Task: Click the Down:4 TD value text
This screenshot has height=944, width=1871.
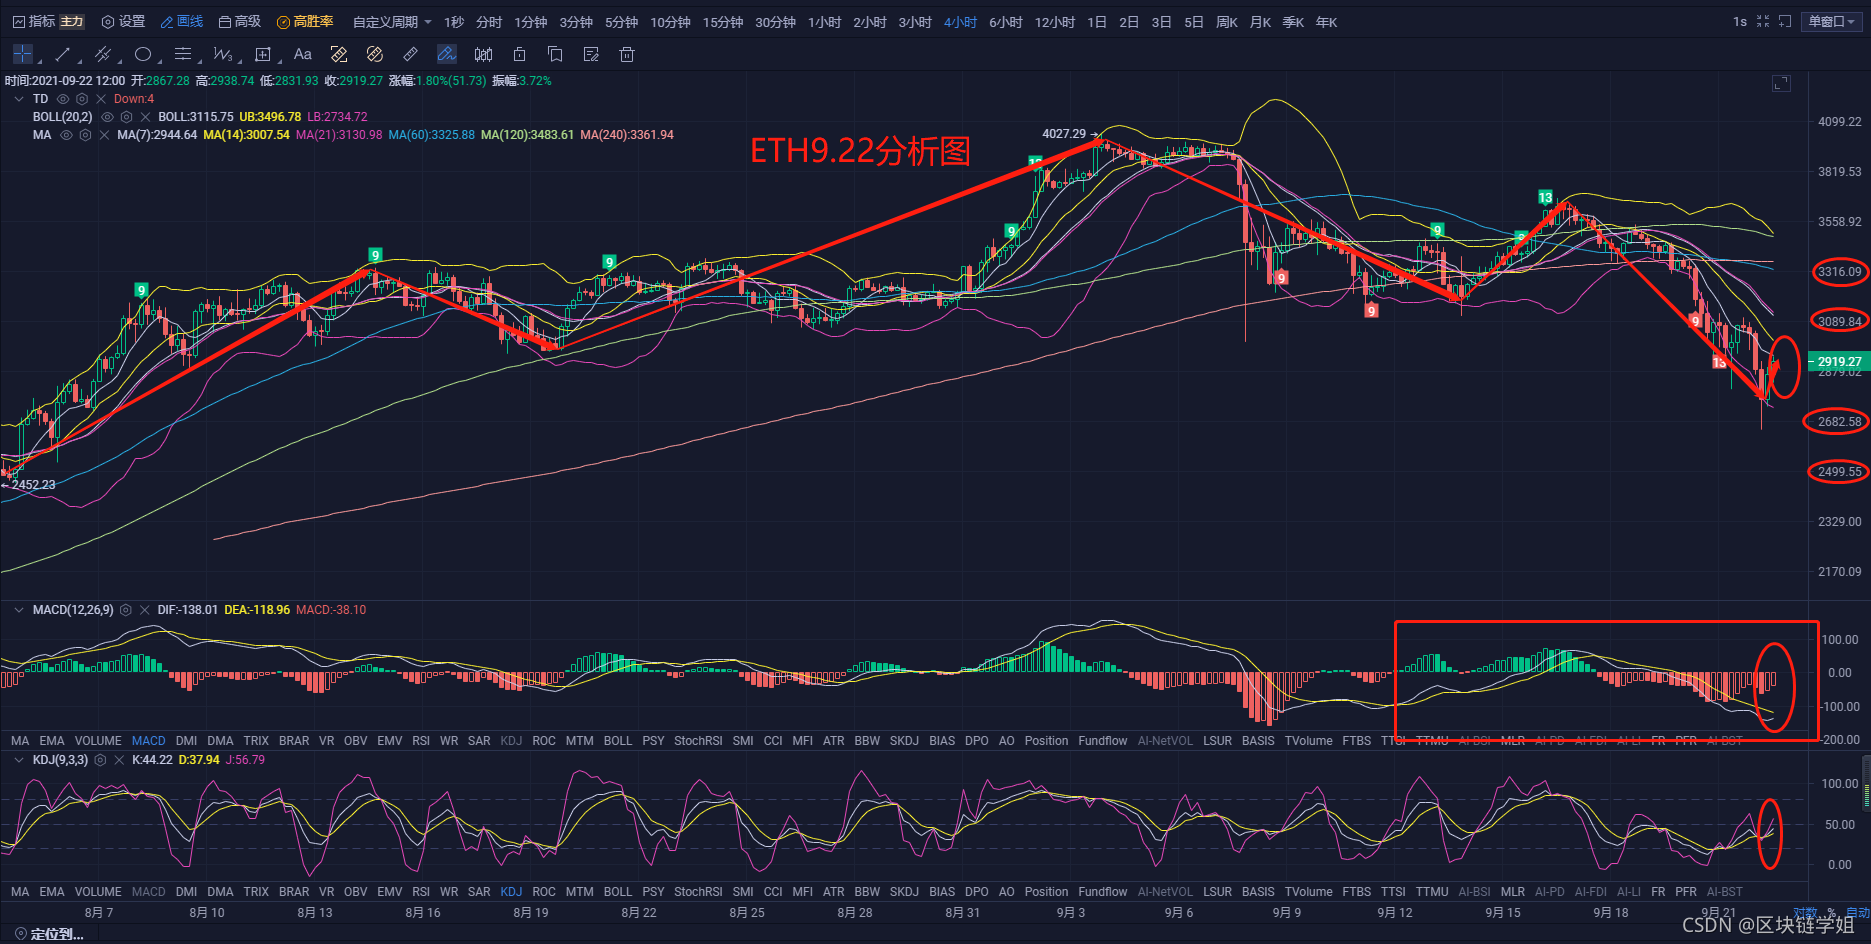Action: pyautogui.click(x=134, y=99)
